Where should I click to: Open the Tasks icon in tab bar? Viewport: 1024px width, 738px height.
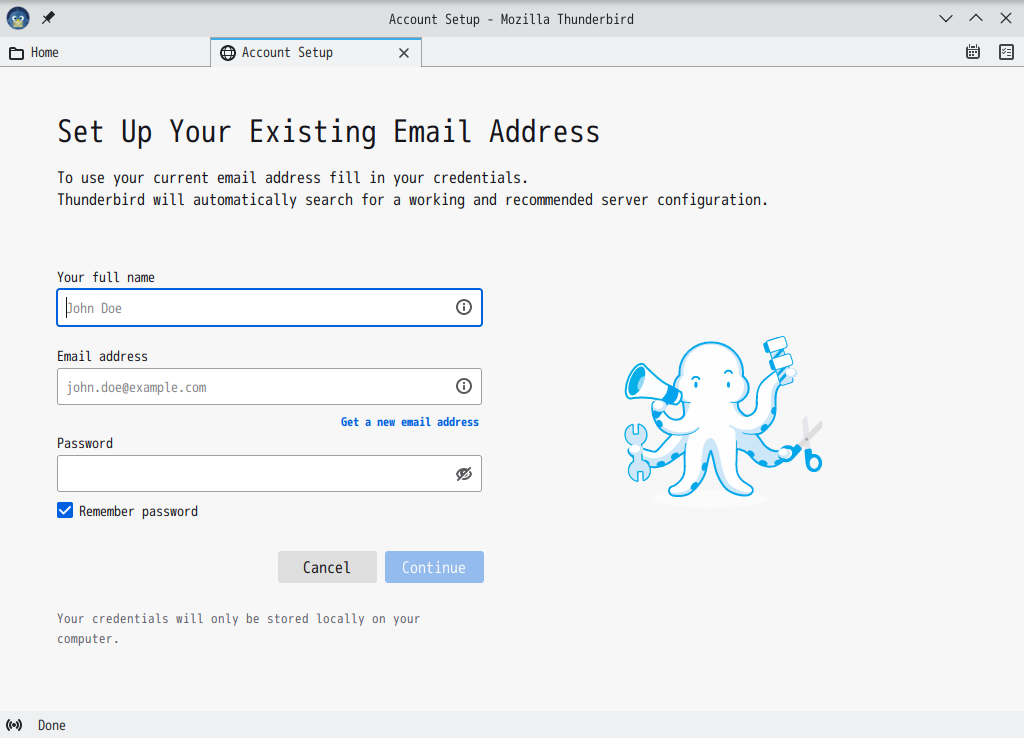pos(1006,52)
